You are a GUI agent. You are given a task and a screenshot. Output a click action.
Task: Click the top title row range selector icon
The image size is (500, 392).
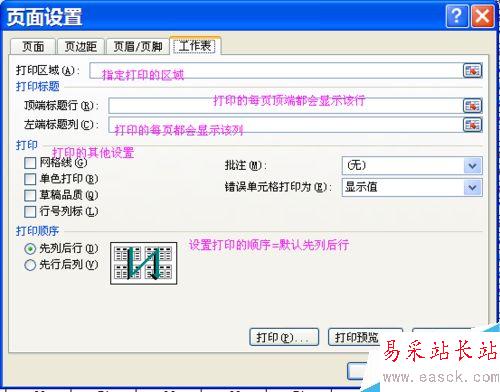(x=472, y=106)
